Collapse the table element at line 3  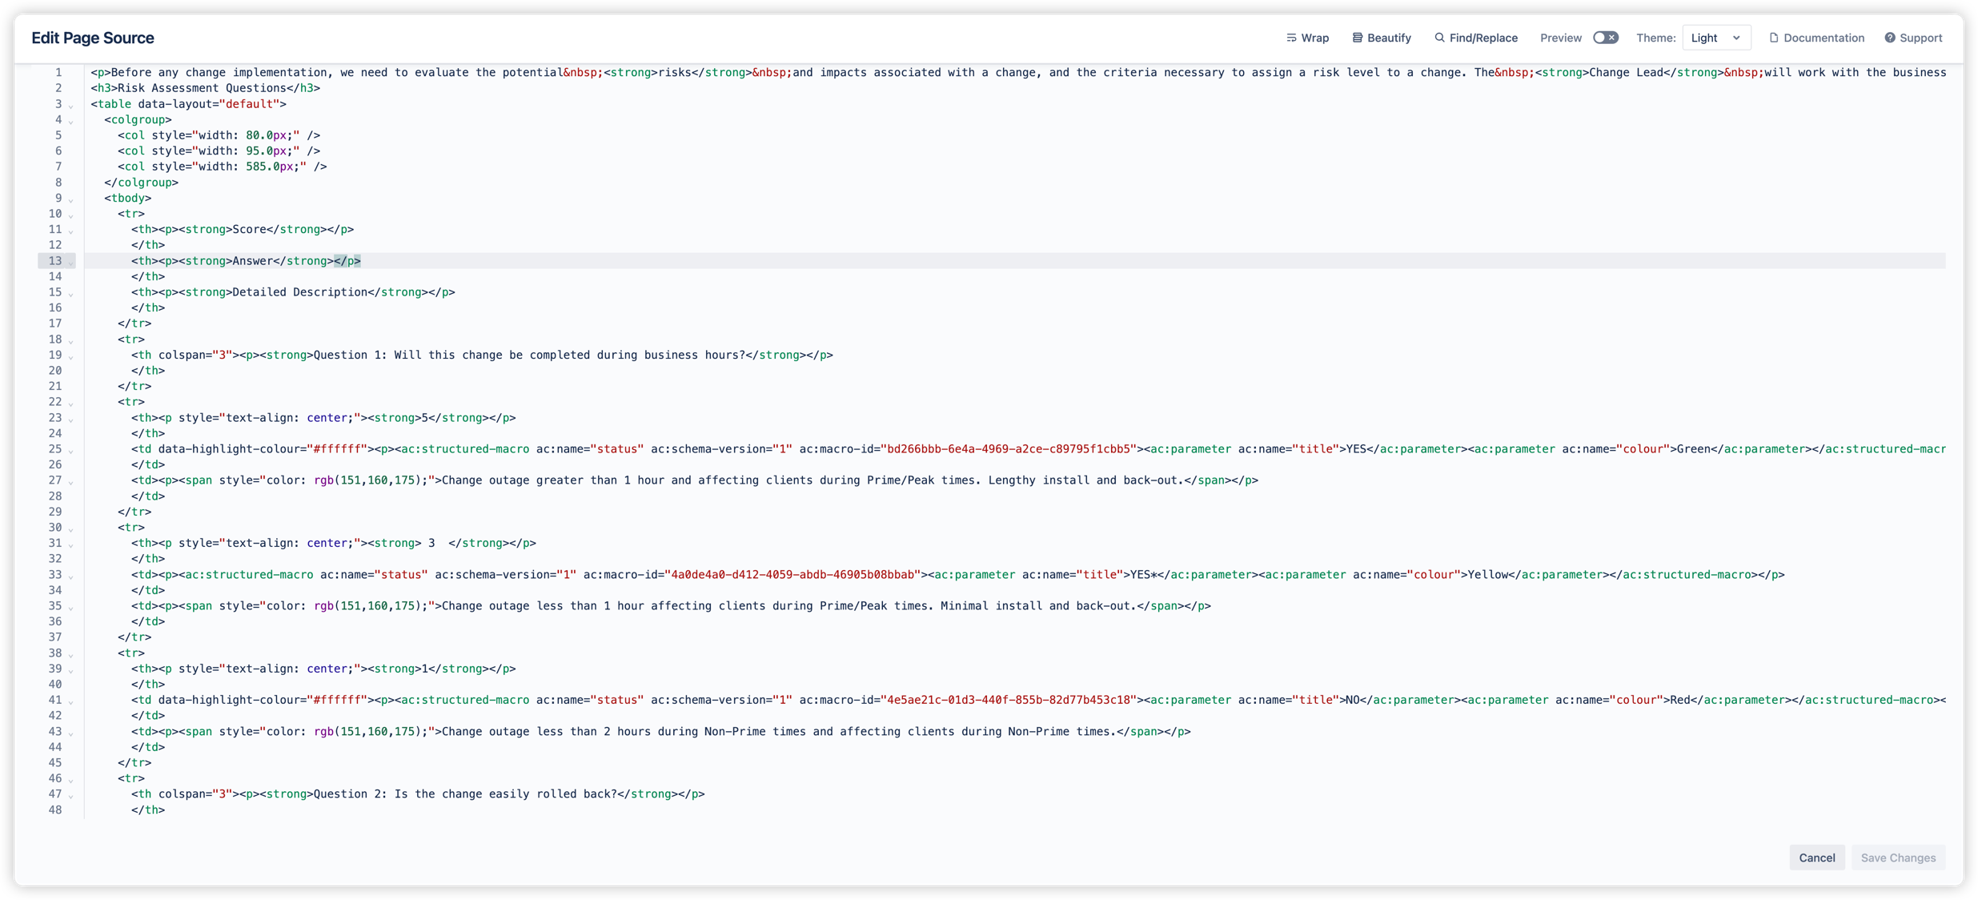tap(71, 103)
